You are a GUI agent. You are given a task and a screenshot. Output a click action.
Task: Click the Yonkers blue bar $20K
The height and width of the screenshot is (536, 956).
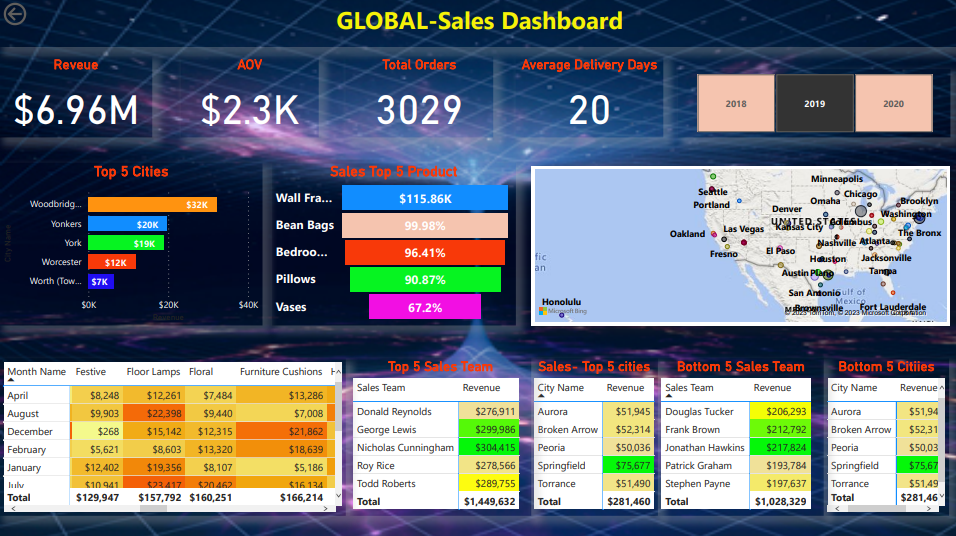click(127, 224)
